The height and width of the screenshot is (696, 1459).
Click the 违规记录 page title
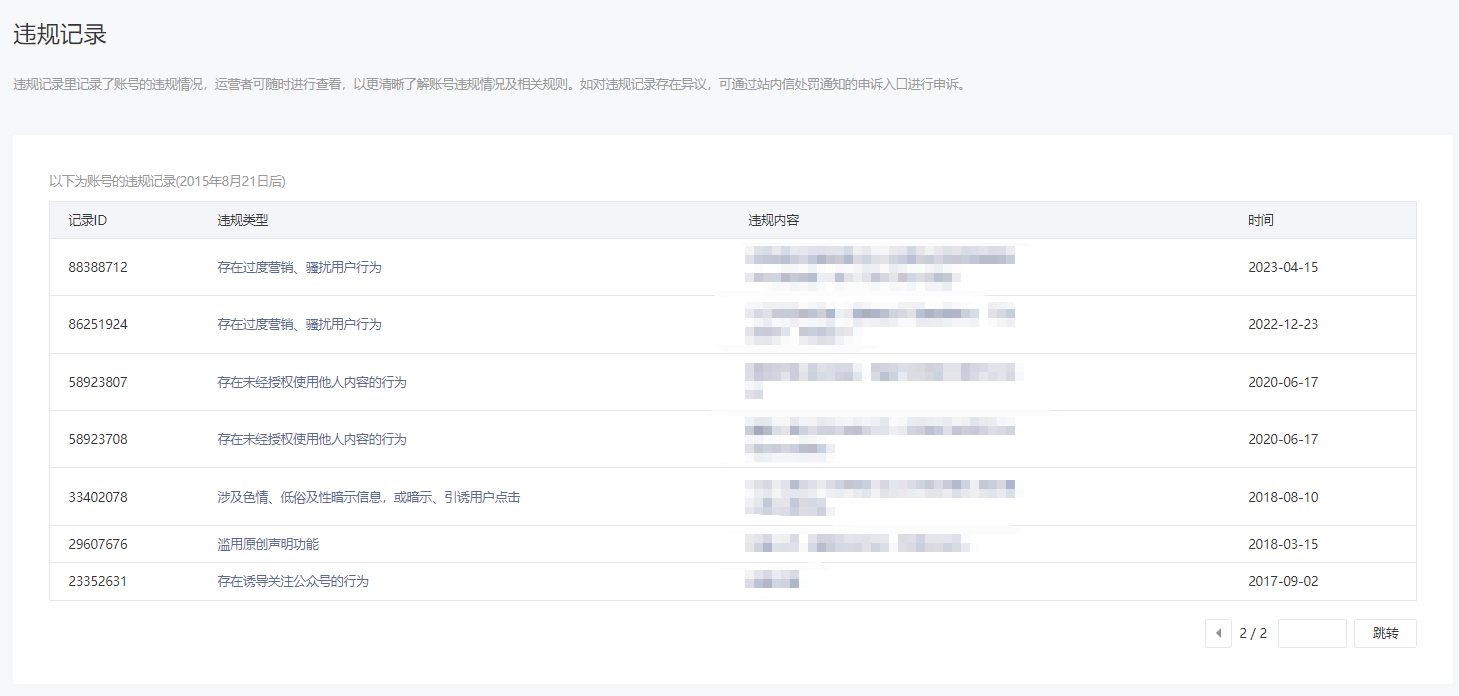click(60, 34)
